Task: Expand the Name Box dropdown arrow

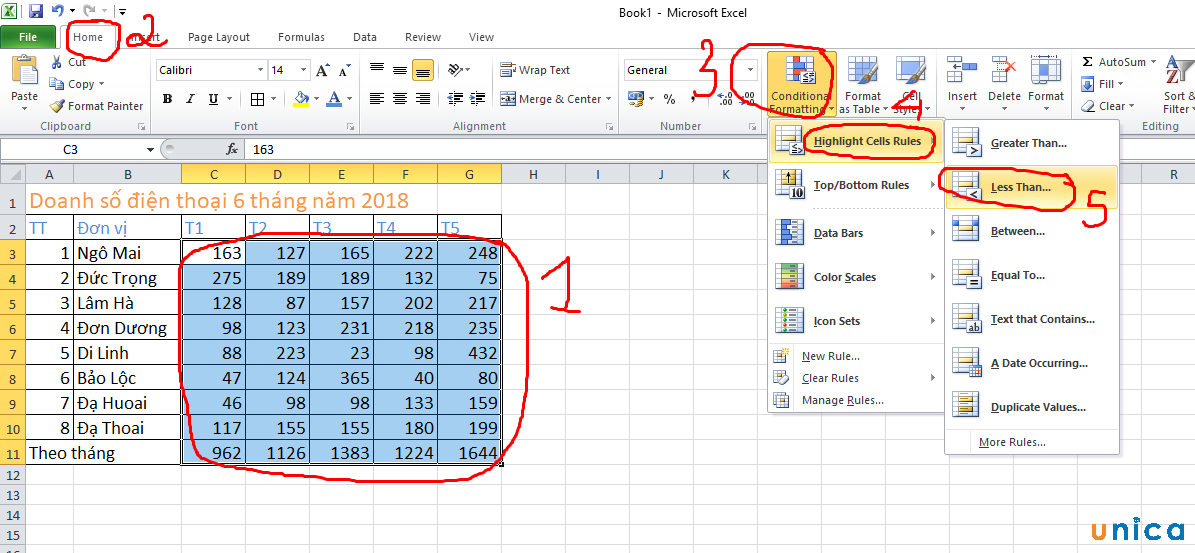Action: (x=151, y=149)
